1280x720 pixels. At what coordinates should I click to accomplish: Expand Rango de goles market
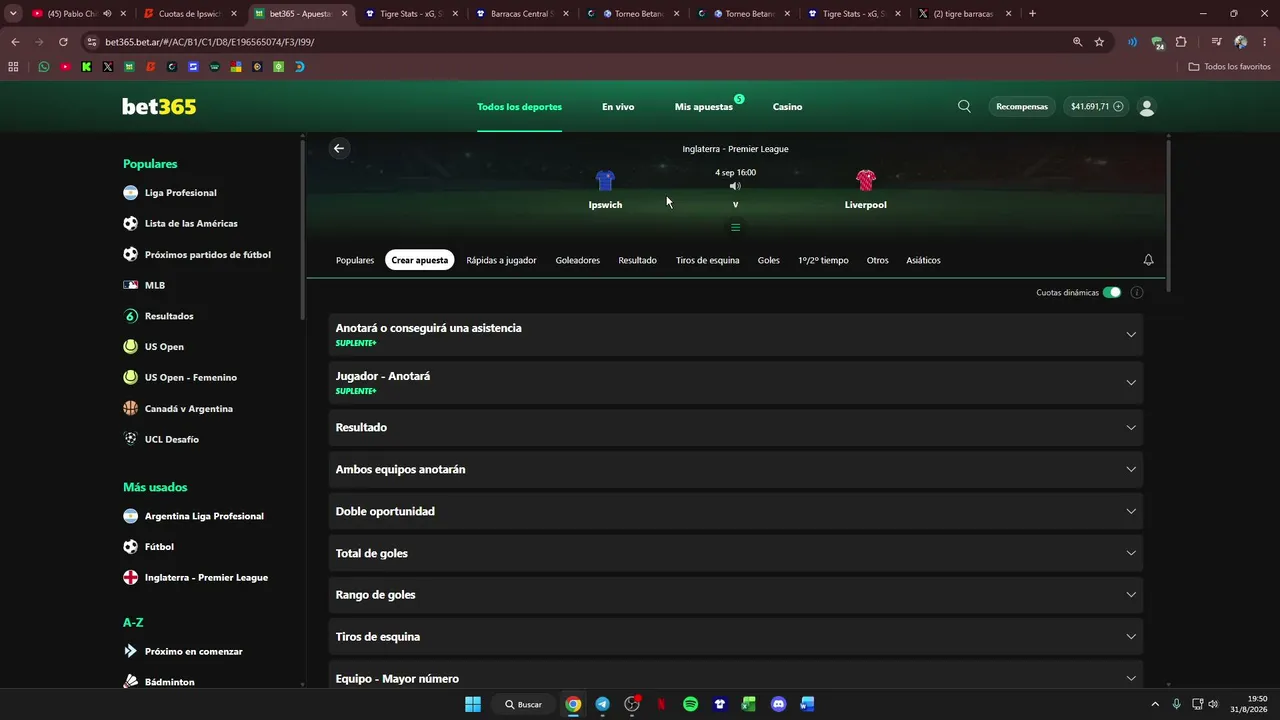(735, 595)
